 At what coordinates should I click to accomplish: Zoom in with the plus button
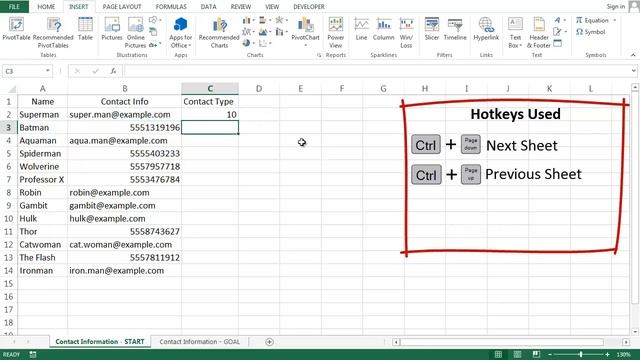pos(607,354)
